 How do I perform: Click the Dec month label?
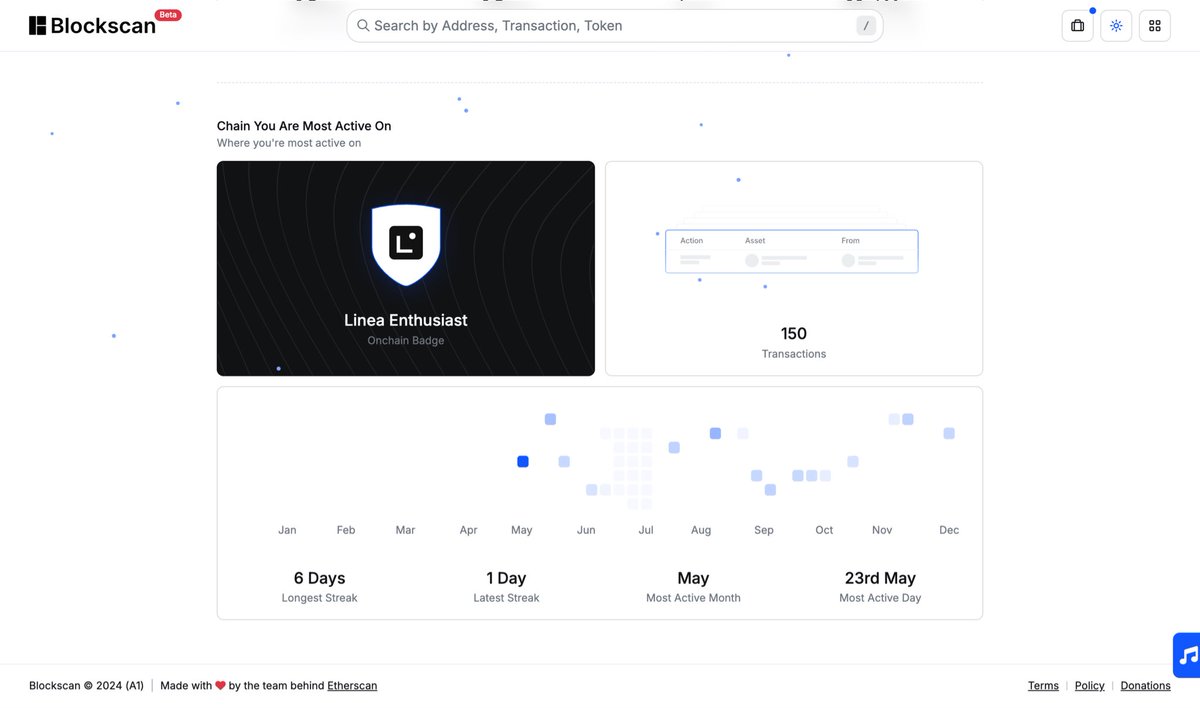tap(949, 530)
